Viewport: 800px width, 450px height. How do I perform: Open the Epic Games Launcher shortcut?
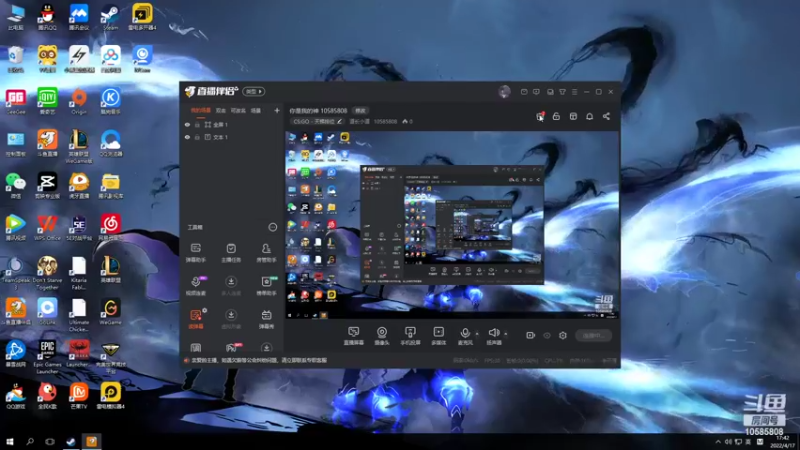[x=47, y=357]
